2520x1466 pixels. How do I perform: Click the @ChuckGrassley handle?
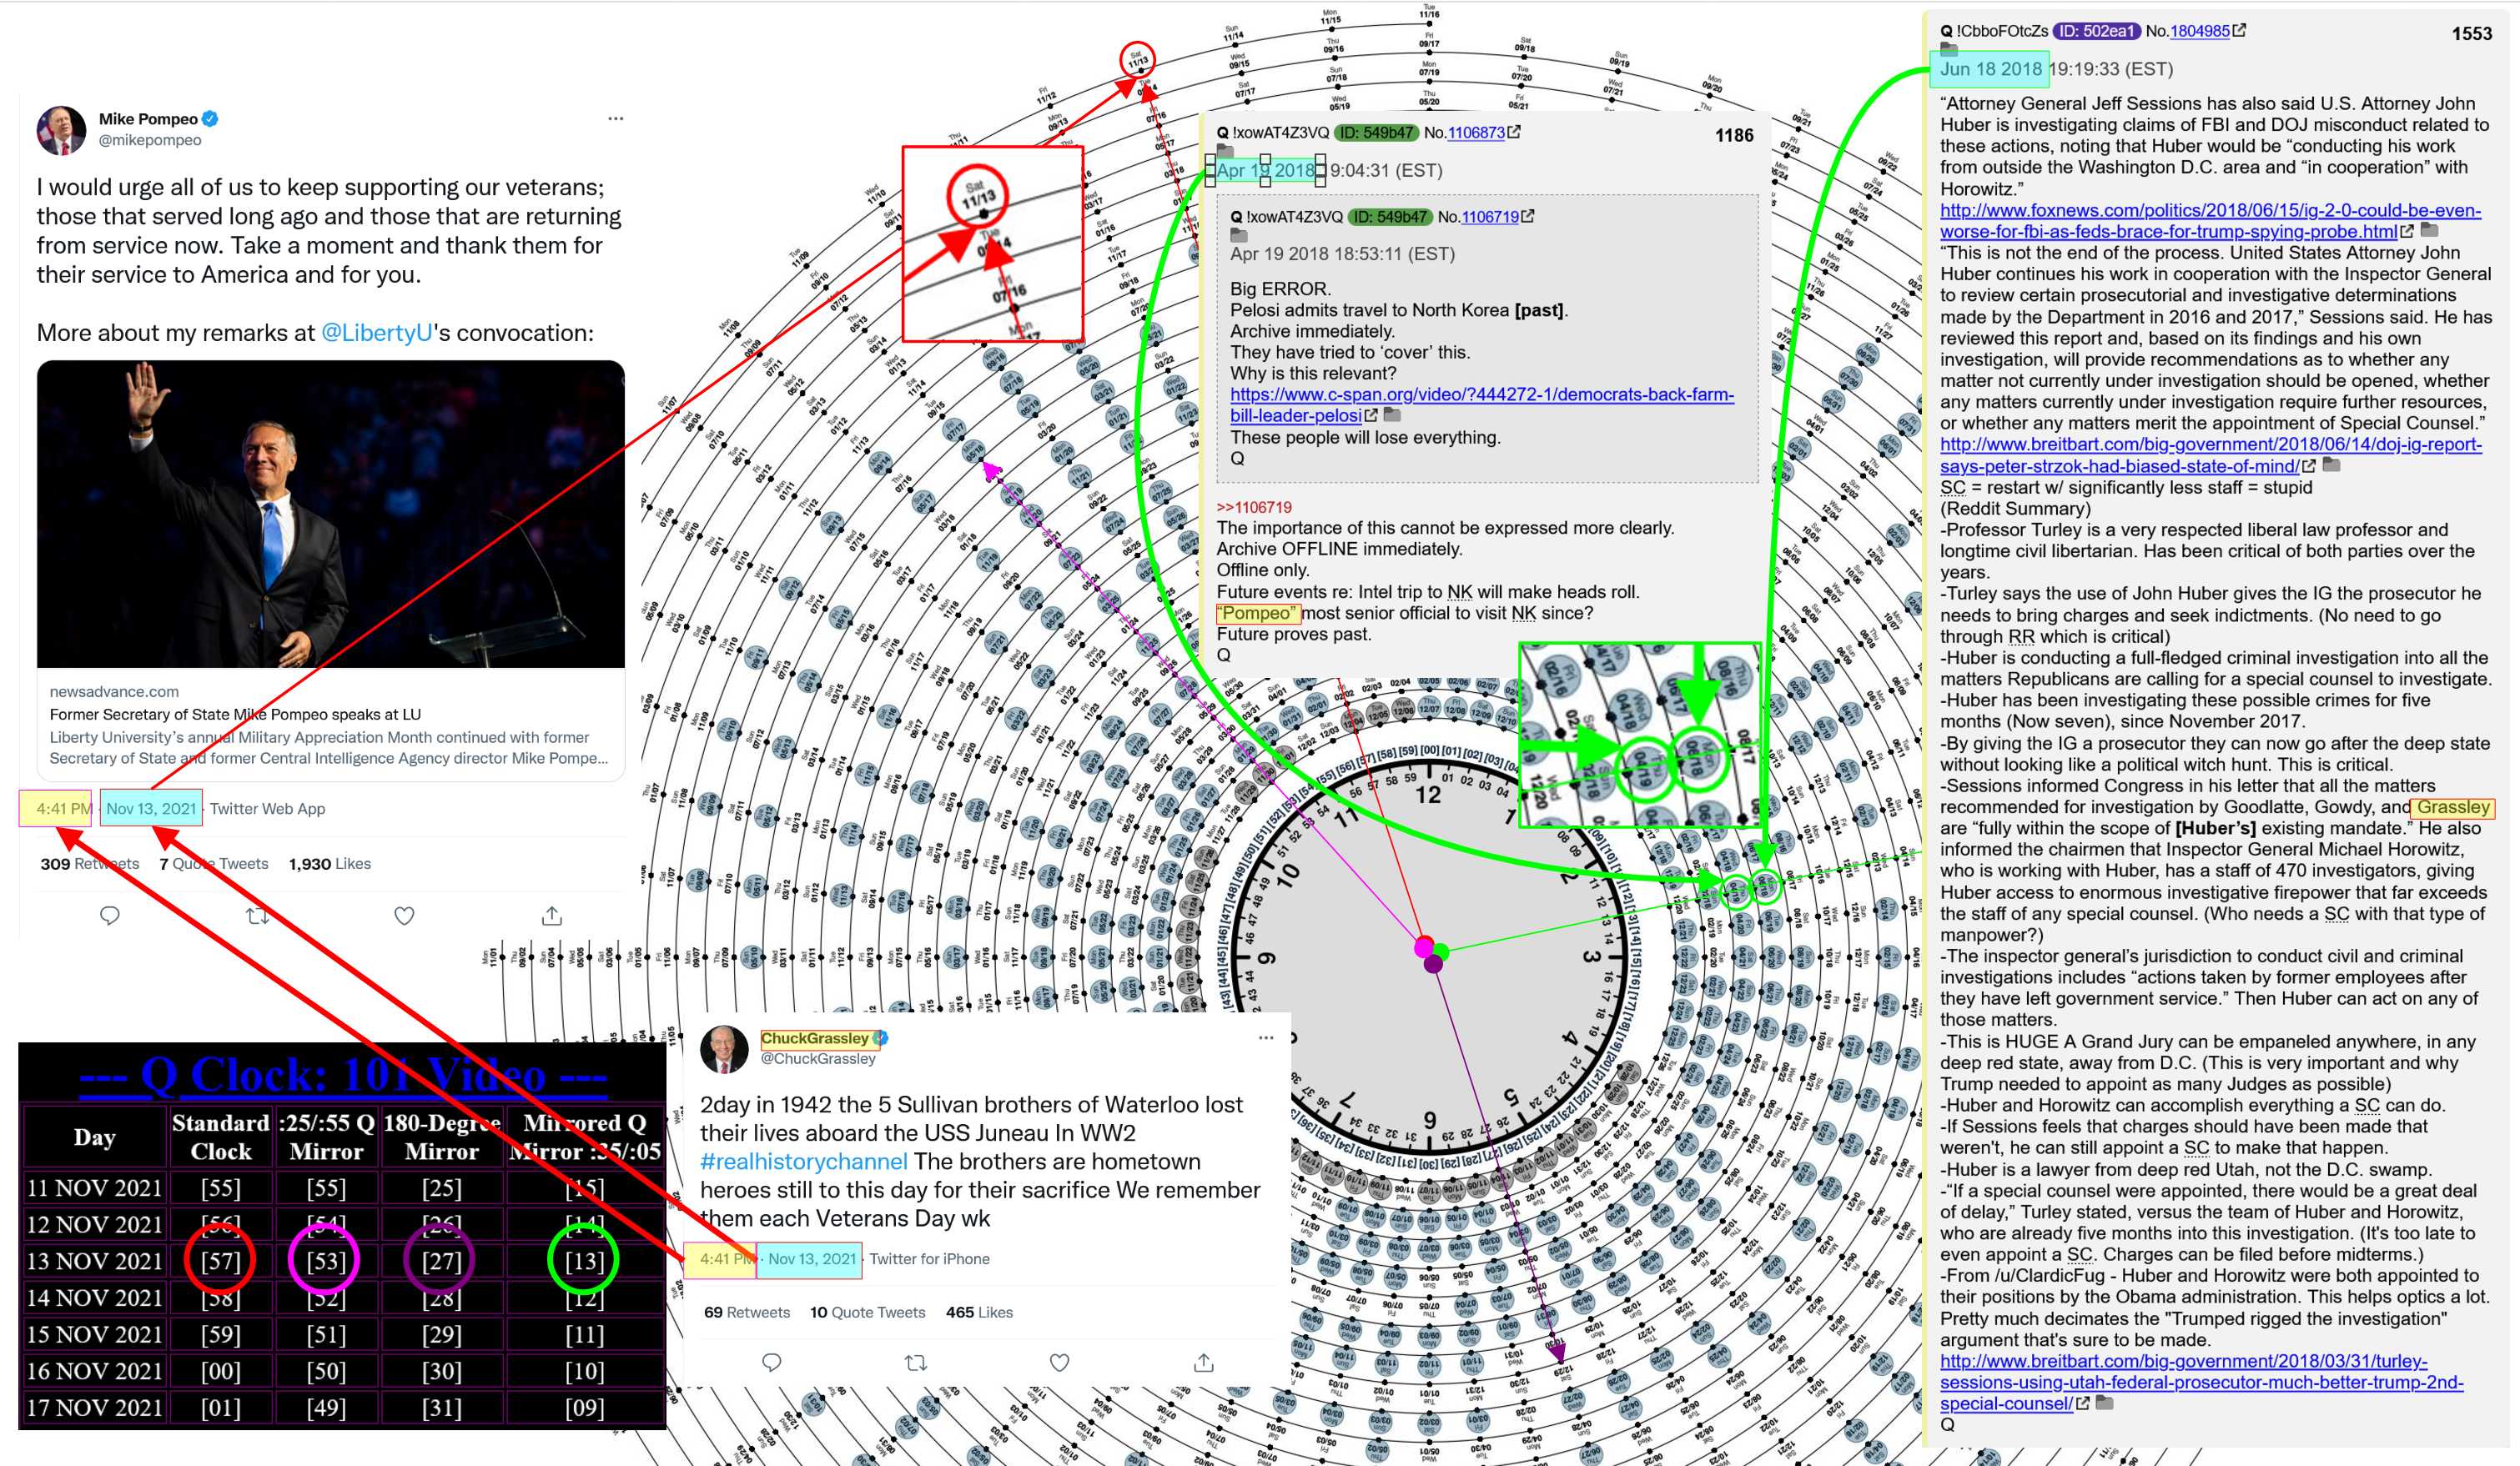pos(817,1058)
